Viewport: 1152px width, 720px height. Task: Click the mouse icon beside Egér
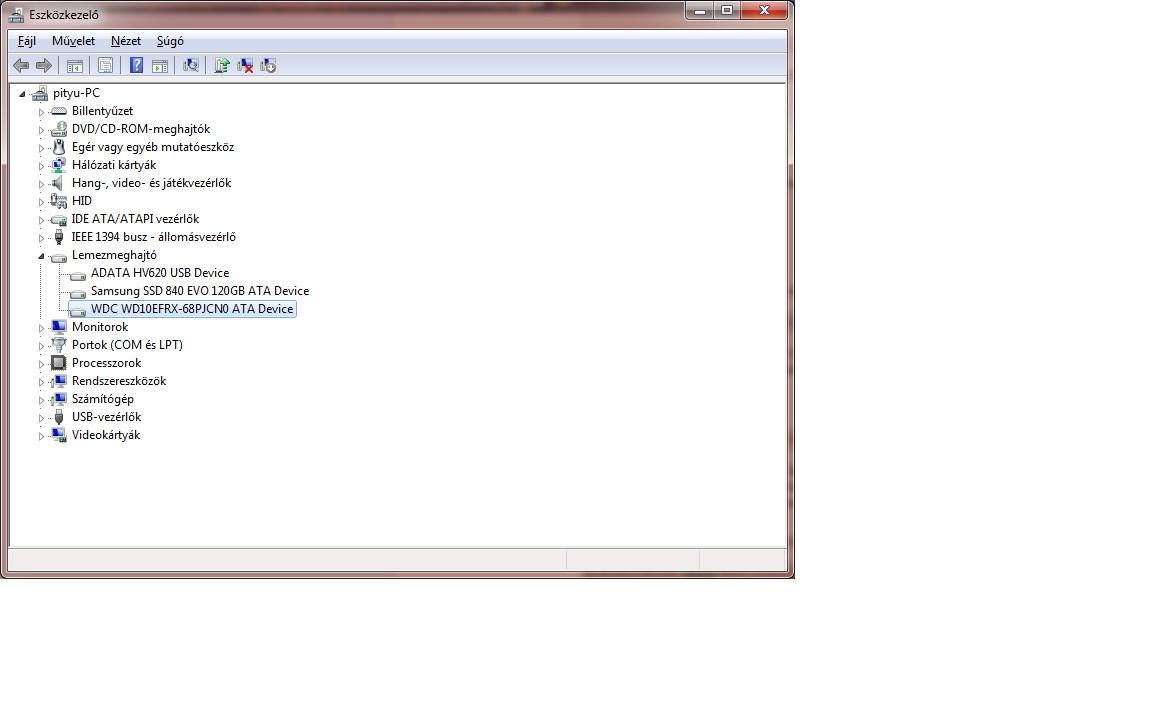click(59, 147)
